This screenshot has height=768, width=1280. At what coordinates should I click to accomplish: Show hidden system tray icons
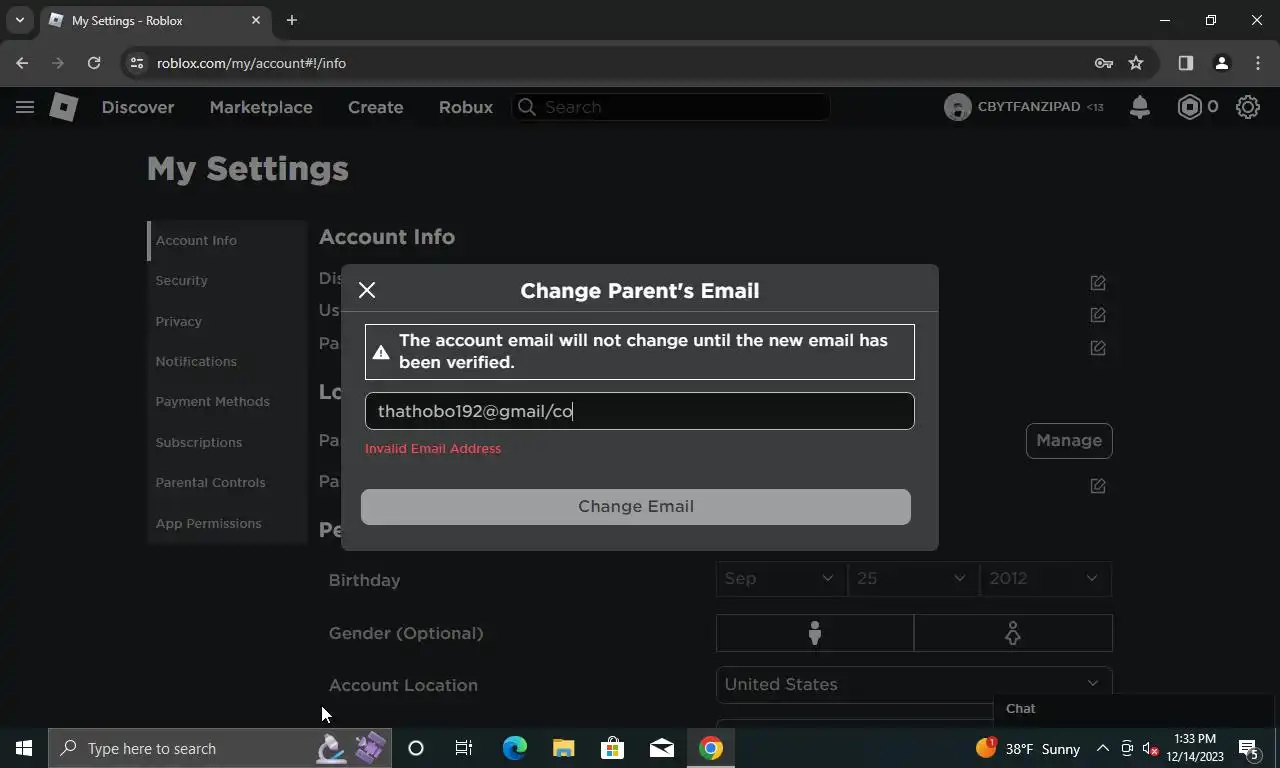click(x=1102, y=748)
